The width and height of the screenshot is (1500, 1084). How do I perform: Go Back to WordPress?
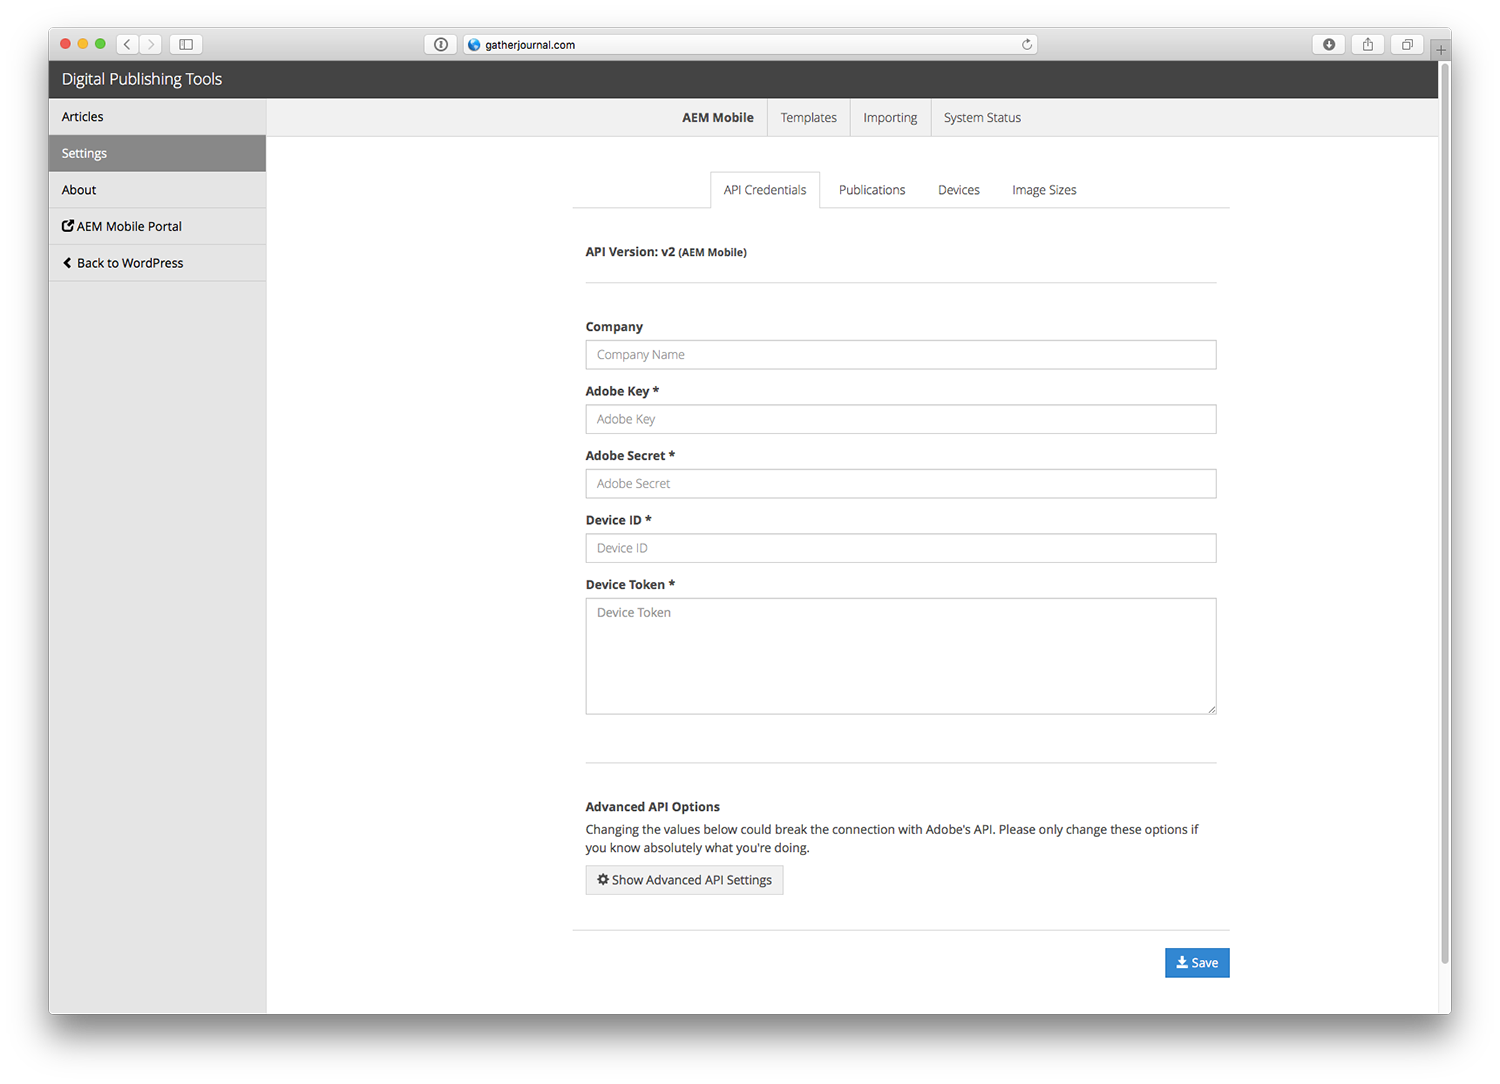pos(123,263)
